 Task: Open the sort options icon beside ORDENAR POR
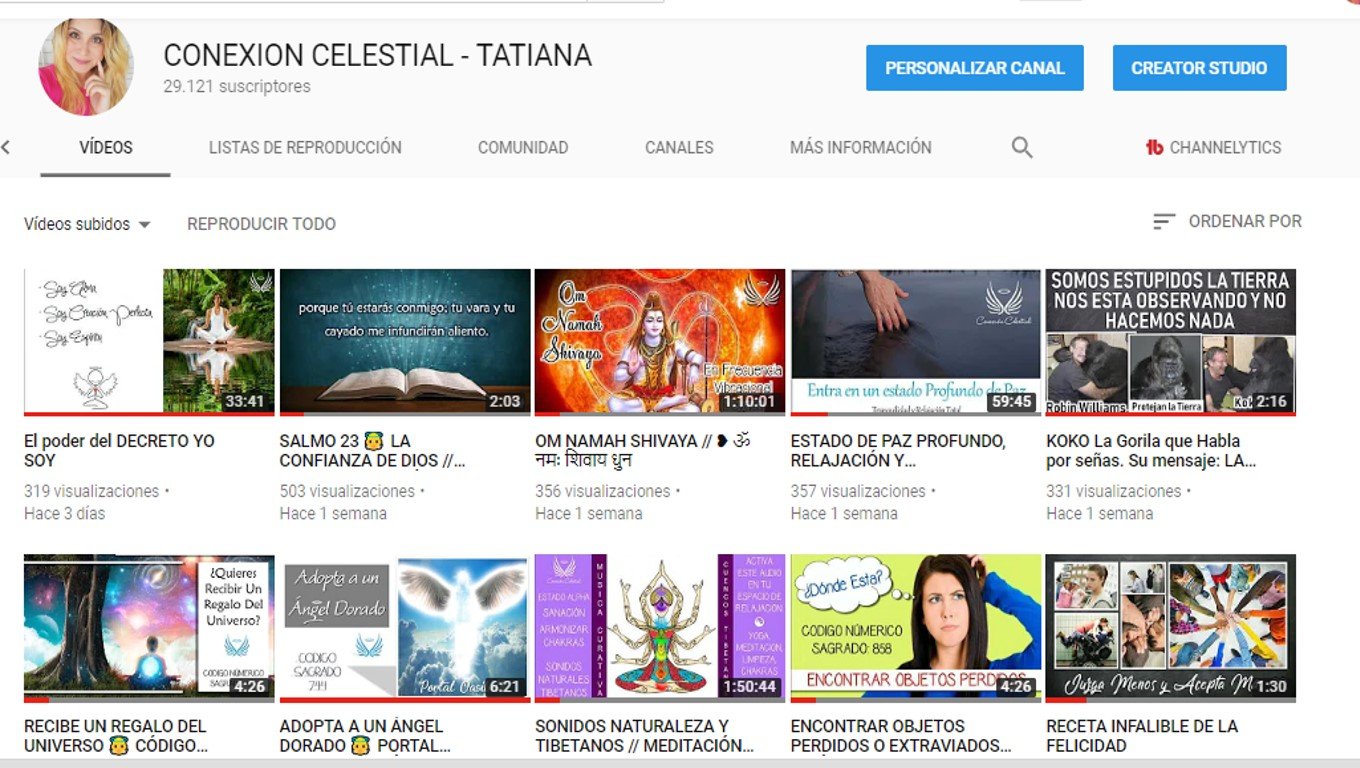coord(1163,222)
